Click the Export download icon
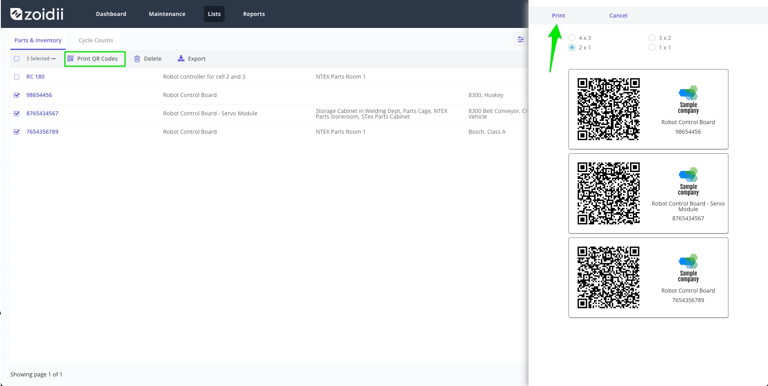768x386 pixels. [181, 58]
